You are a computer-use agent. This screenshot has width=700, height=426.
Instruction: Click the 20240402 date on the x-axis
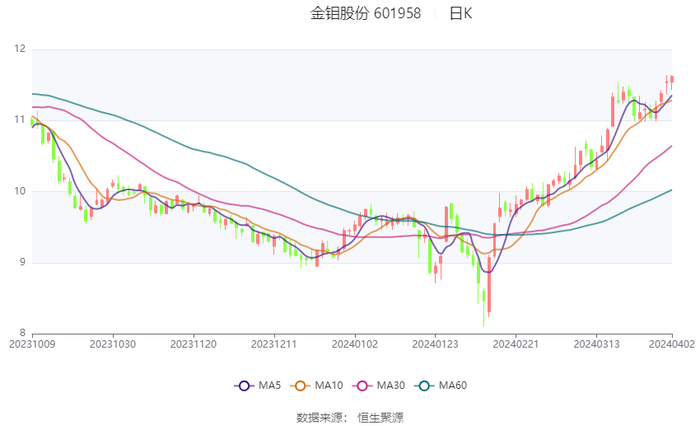click(672, 343)
